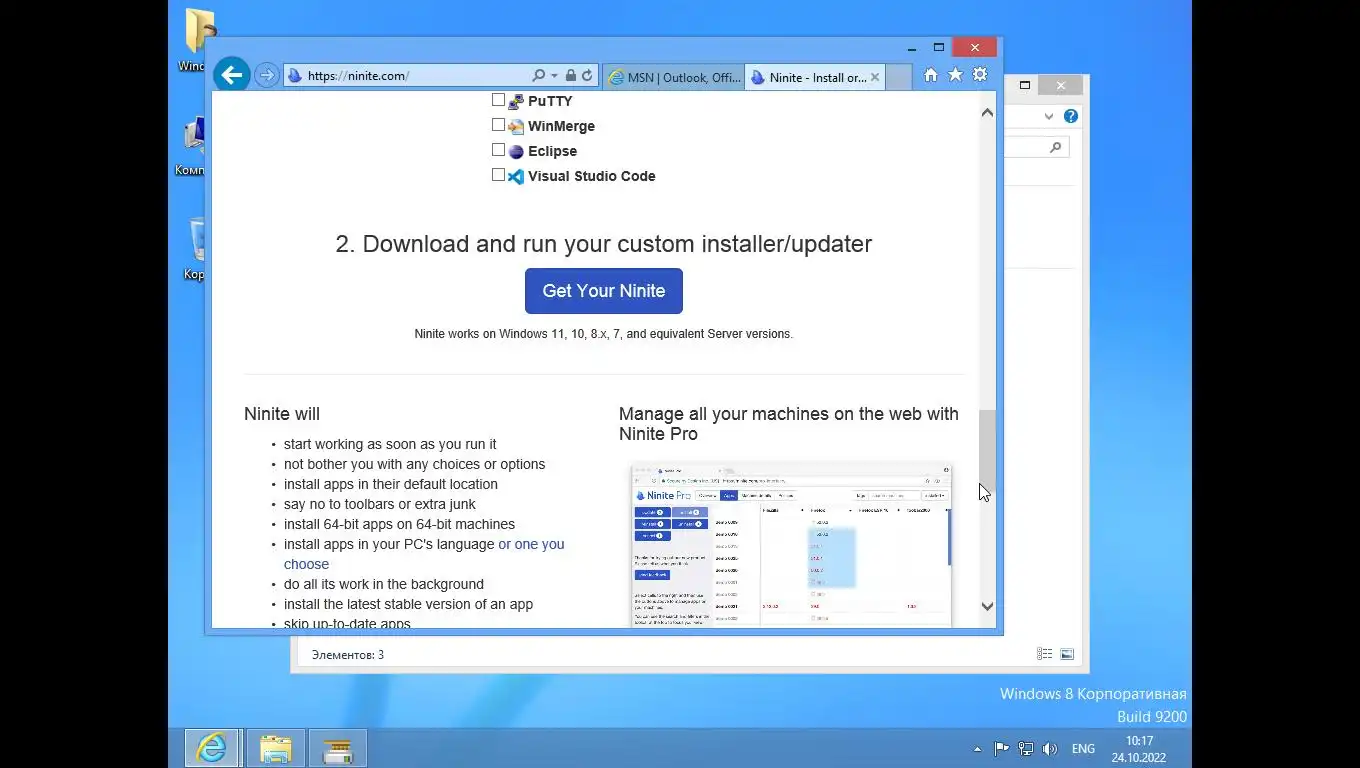
Task: Click the Ninite favicon in the address bar
Action: pyautogui.click(x=295, y=76)
